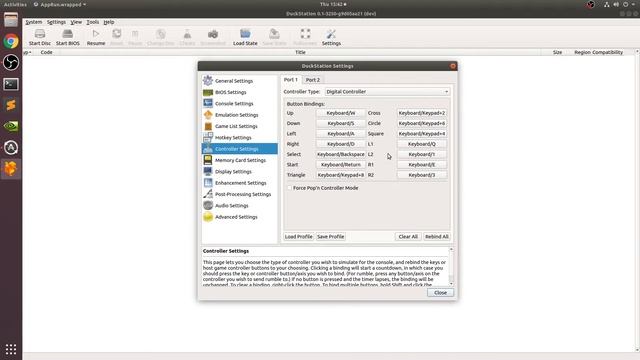Click the help text scrollbar
640x360 pixels.
pyautogui.click(x=451, y=266)
